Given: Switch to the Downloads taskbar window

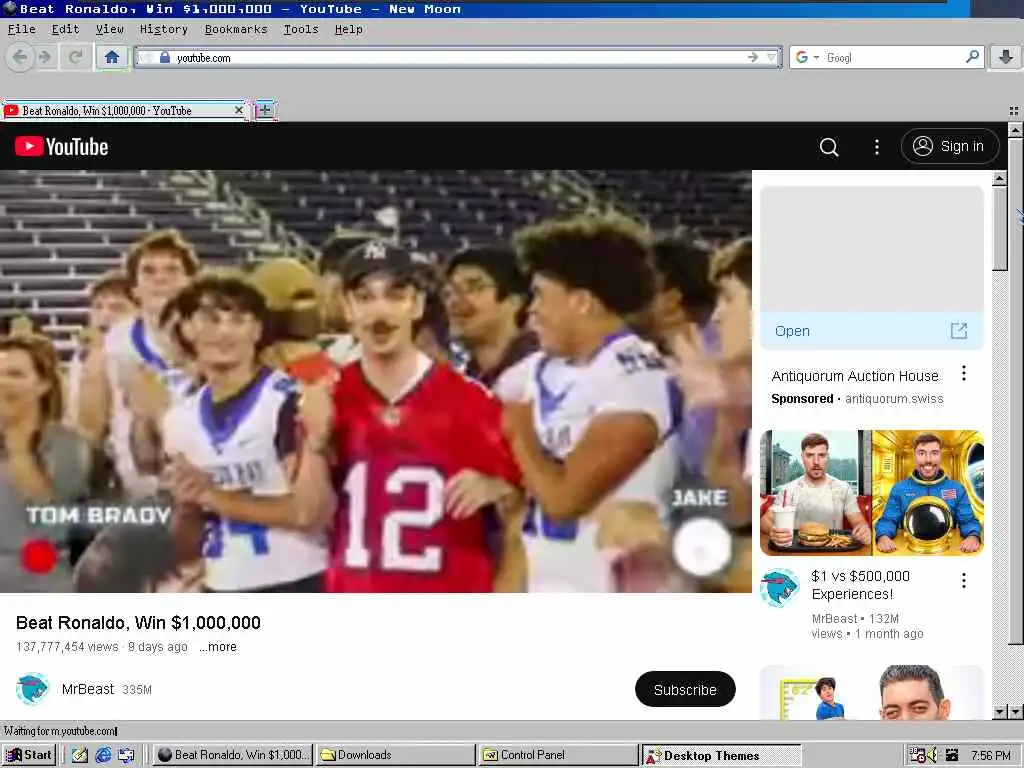Looking at the screenshot, I should [396, 755].
